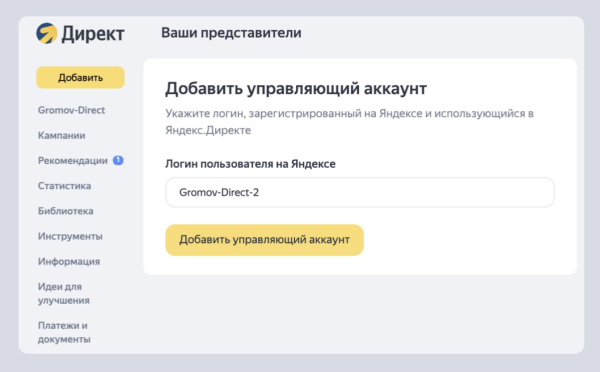Click the yellow Добавить button in sidebar
Image resolution: width=600 pixels, height=372 pixels.
(80, 78)
